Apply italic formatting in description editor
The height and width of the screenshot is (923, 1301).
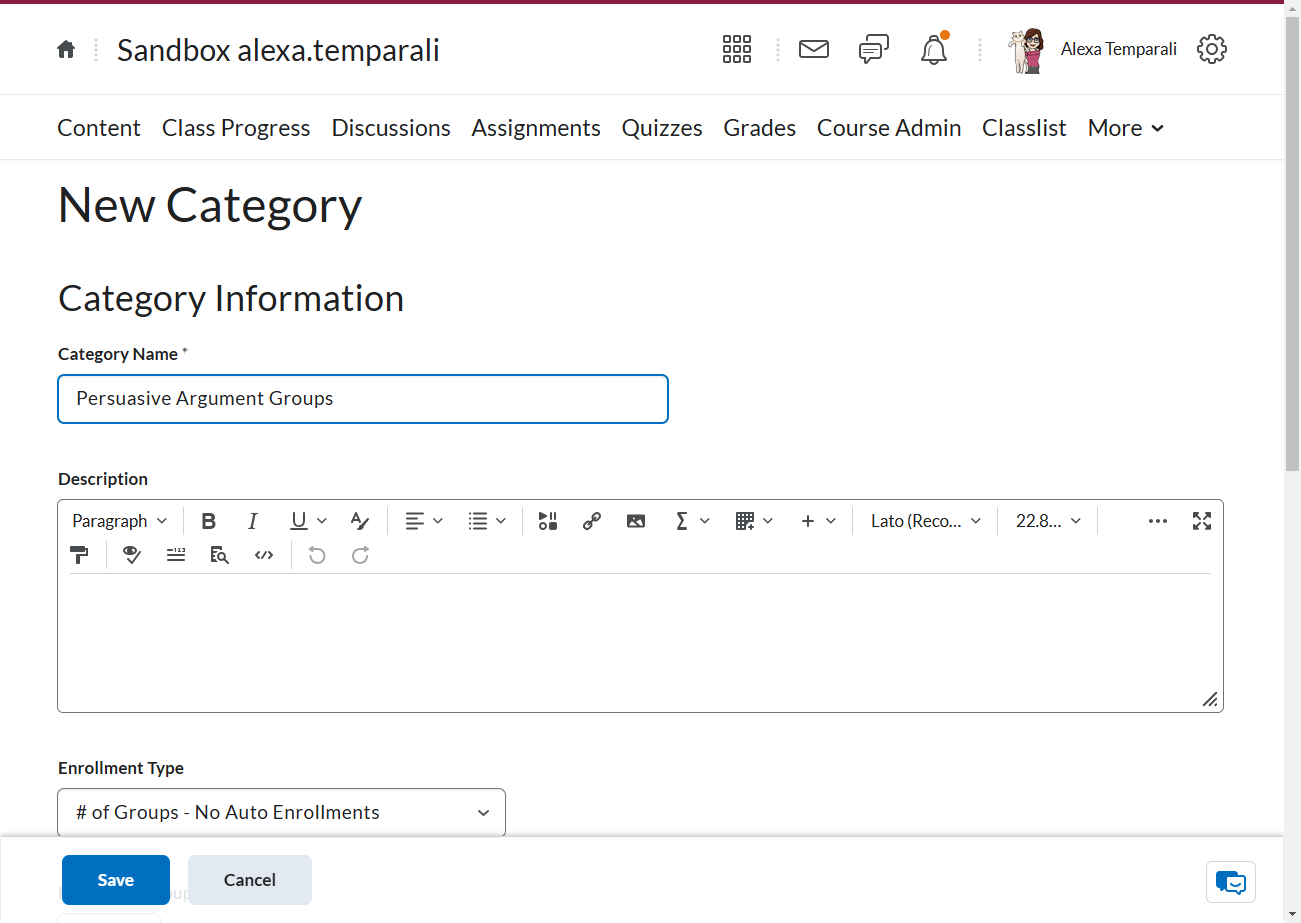tap(253, 521)
